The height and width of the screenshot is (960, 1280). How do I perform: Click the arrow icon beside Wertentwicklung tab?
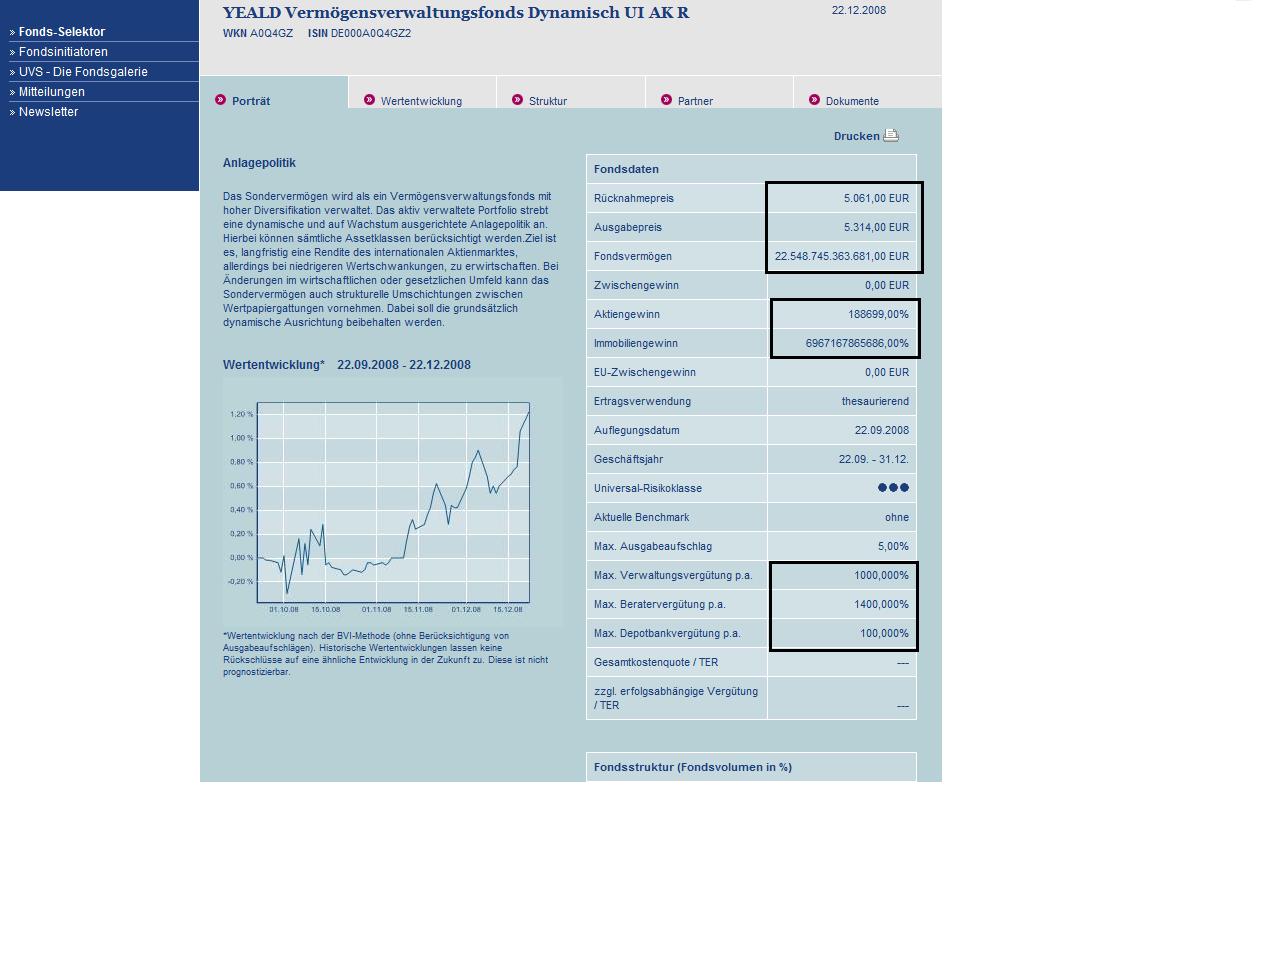[369, 99]
